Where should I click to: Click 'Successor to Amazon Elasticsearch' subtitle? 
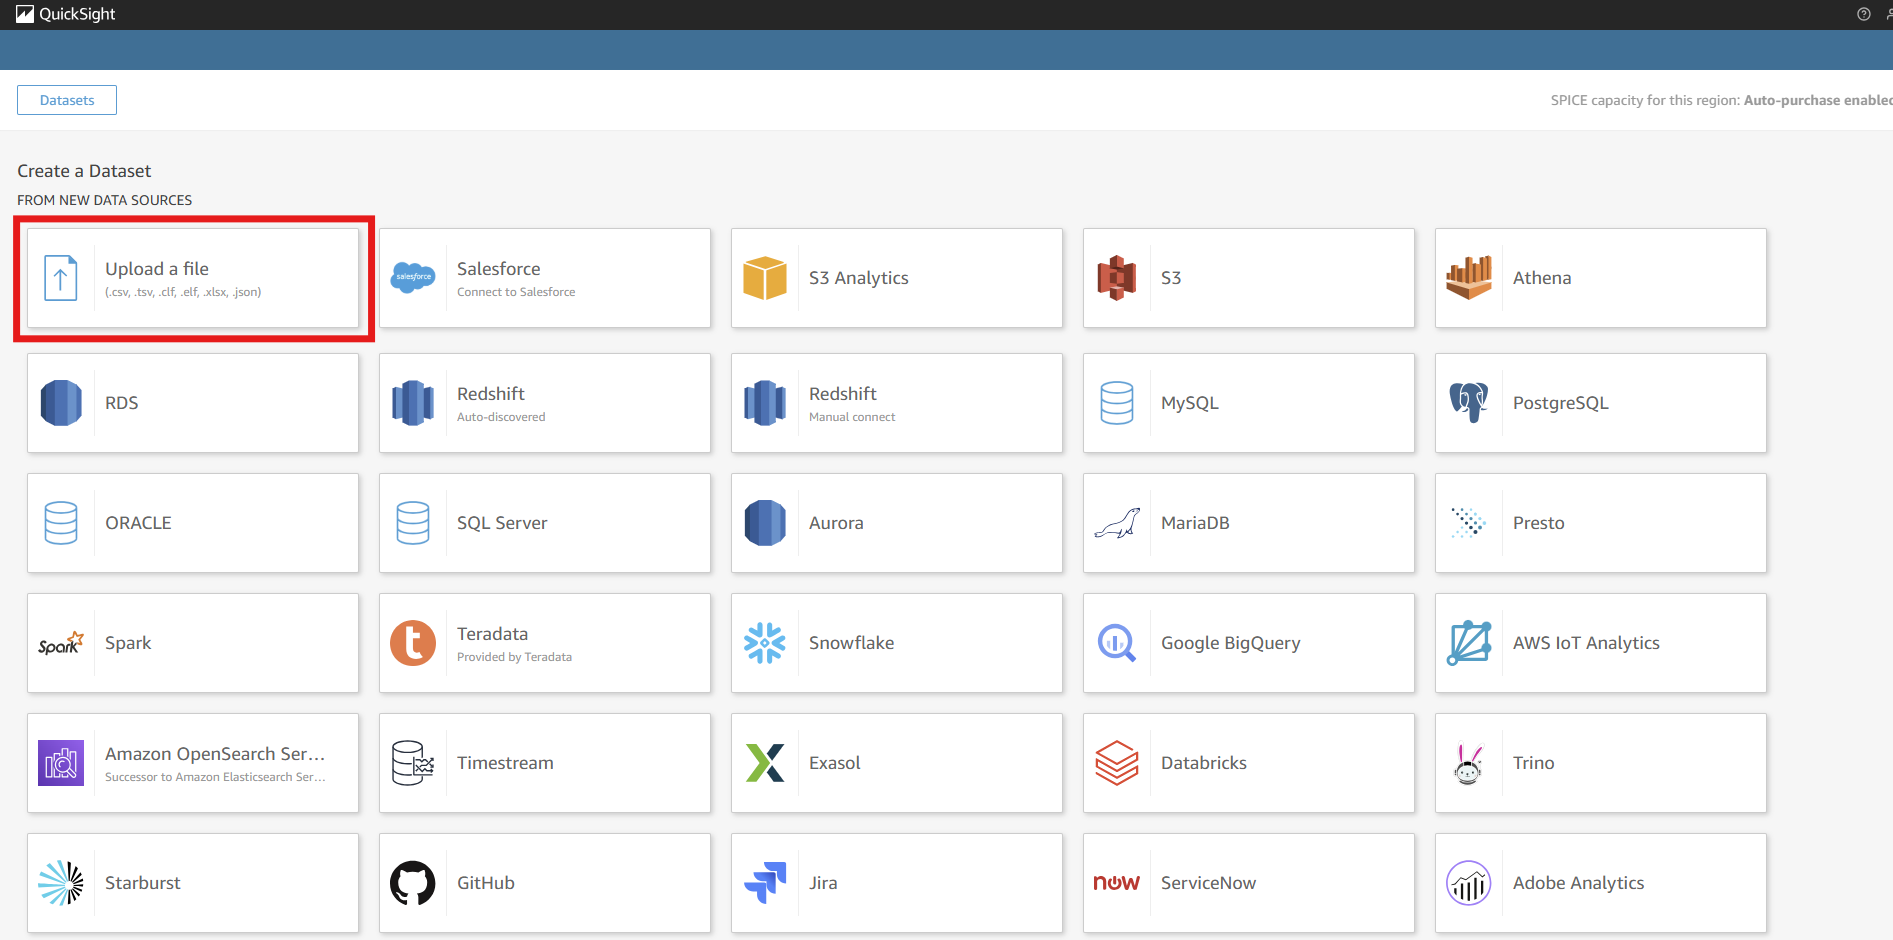215,777
